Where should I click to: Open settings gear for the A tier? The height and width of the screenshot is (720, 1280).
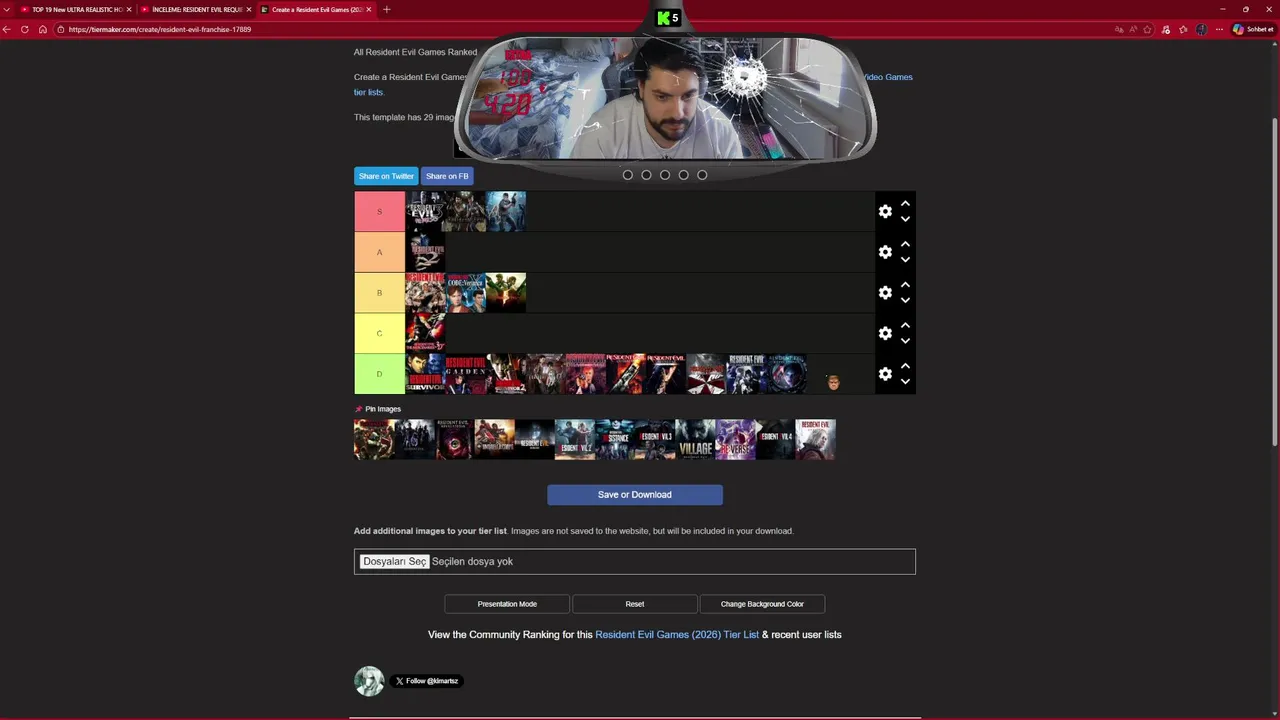click(885, 252)
